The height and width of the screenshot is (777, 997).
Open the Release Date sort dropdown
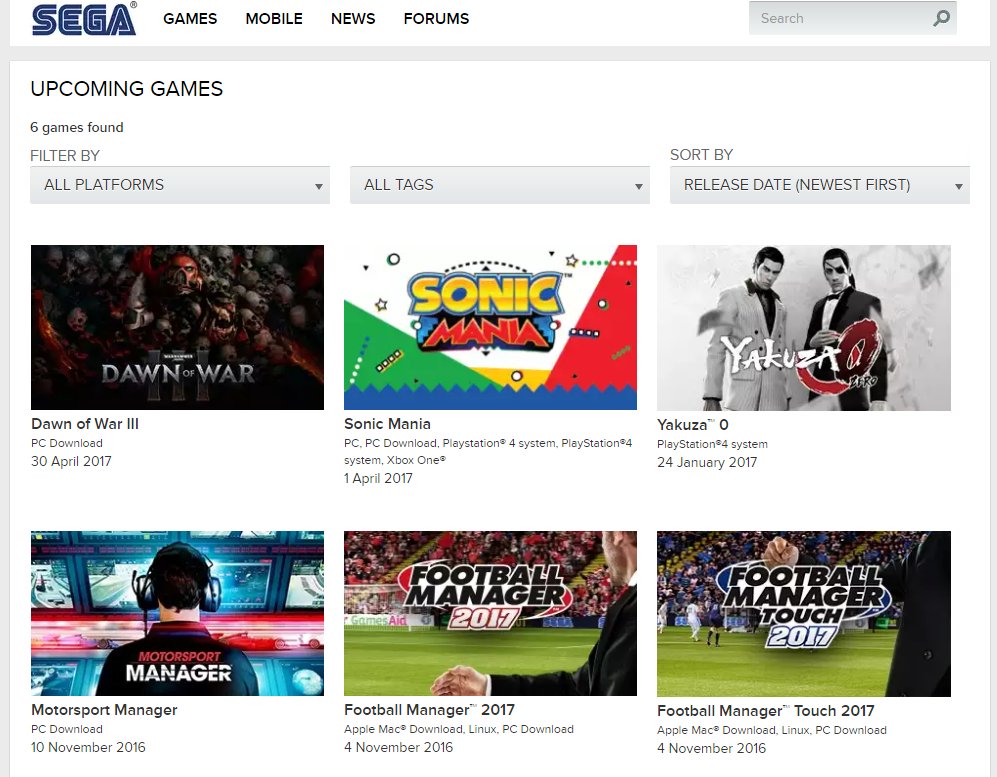click(x=819, y=185)
